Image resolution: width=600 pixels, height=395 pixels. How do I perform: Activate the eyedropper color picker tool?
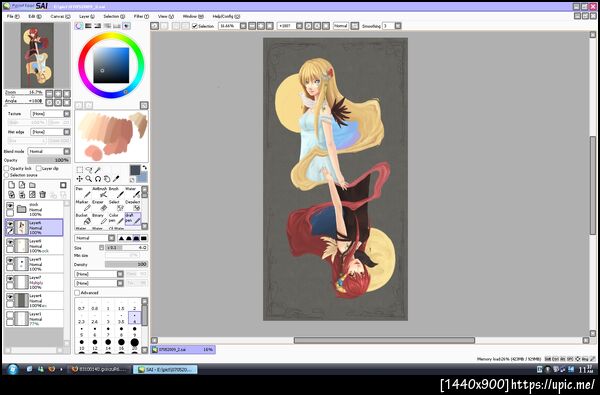coord(116,178)
